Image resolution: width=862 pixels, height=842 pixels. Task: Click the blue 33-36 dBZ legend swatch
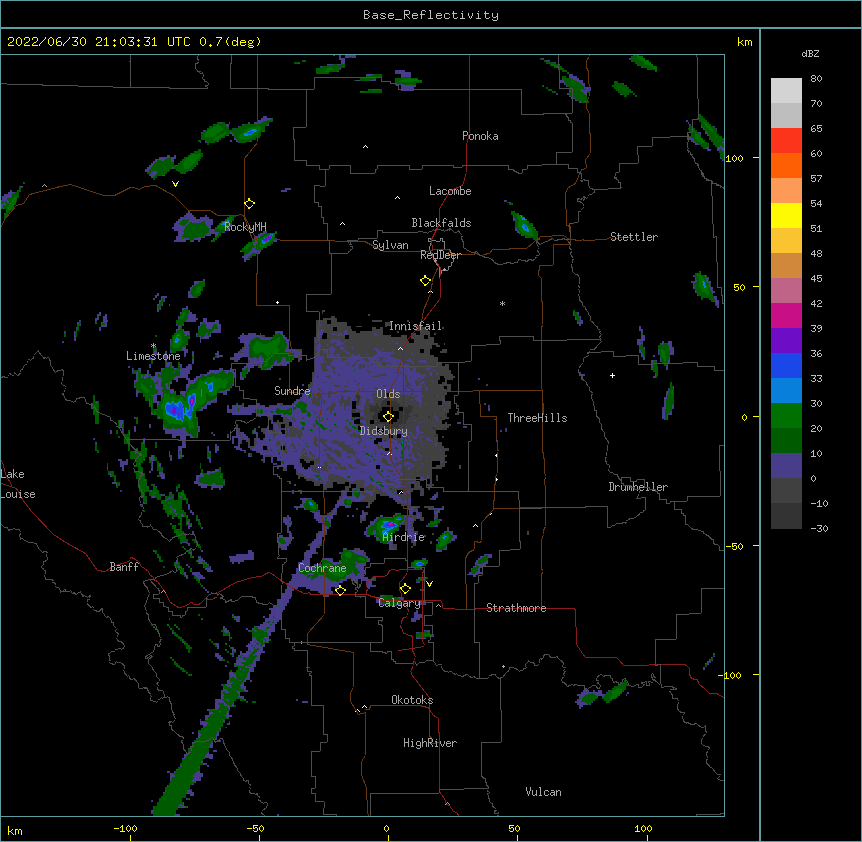pos(786,365)
